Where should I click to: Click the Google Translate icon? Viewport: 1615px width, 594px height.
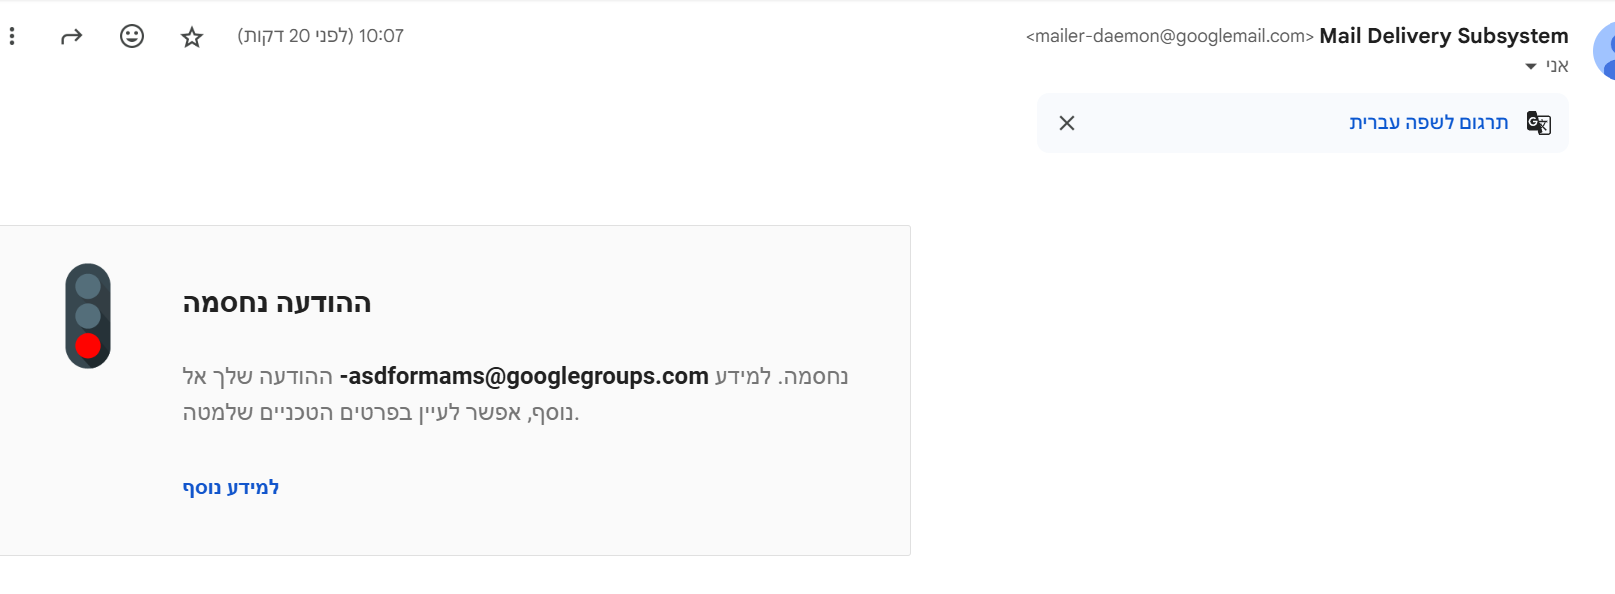click(1538, 123)
